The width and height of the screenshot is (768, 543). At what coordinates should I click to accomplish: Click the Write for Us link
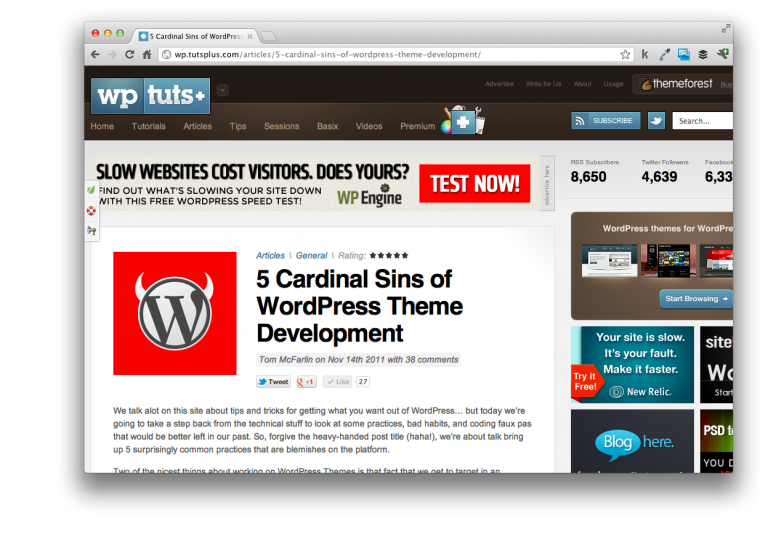543,84
